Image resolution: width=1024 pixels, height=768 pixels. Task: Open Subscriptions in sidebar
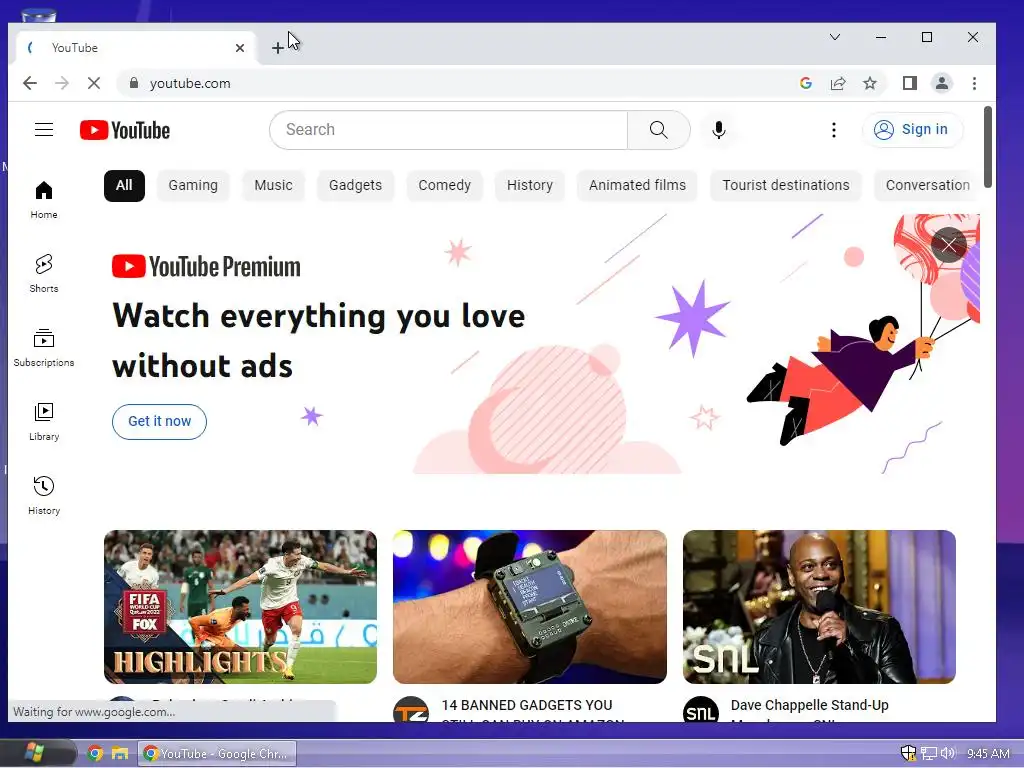(44, 347)
